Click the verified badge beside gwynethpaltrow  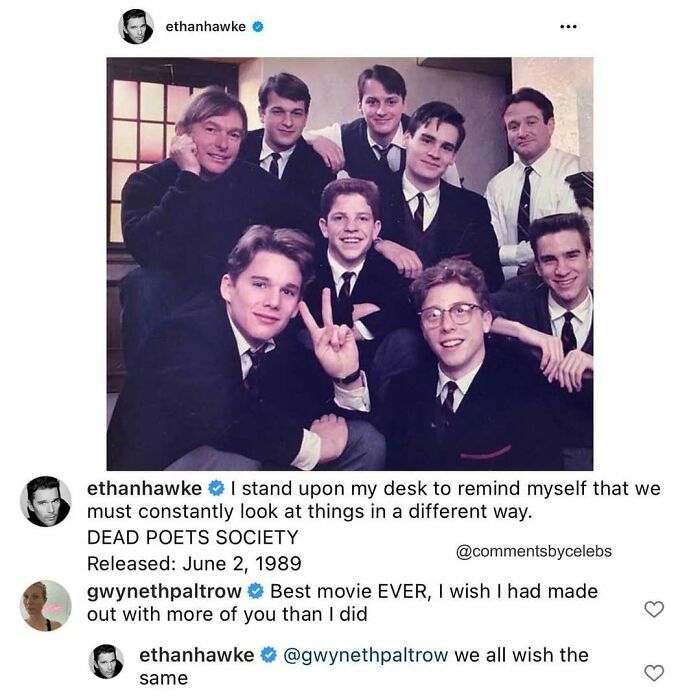[255, 591]
